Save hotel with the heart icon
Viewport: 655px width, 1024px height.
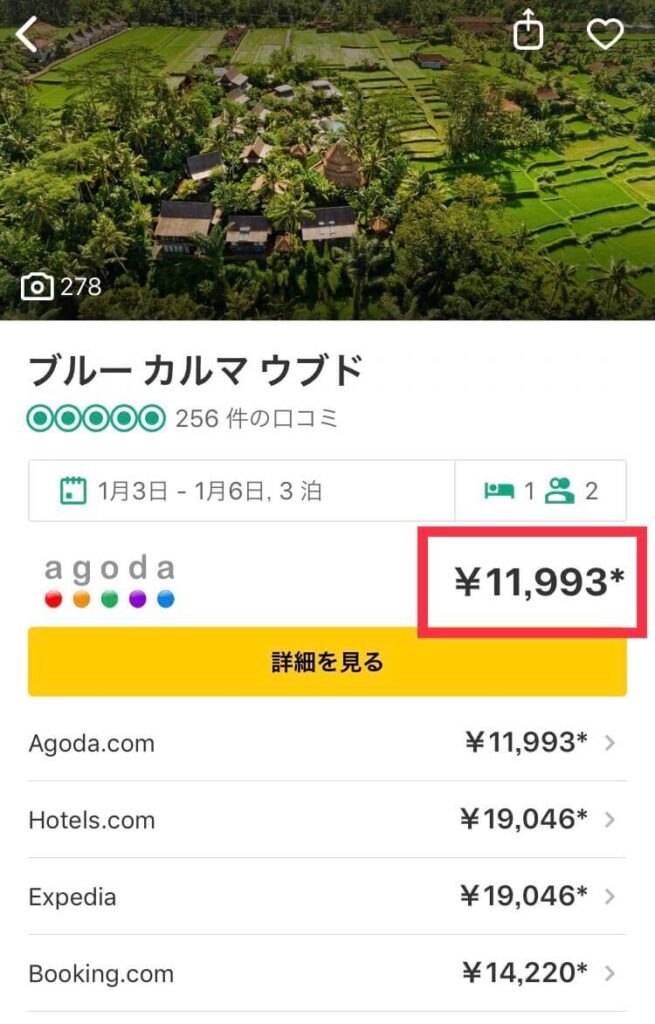coord(604,34)
